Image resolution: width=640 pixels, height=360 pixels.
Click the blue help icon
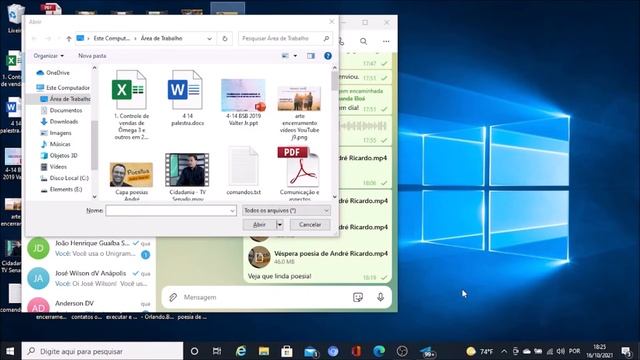[328, 56]
